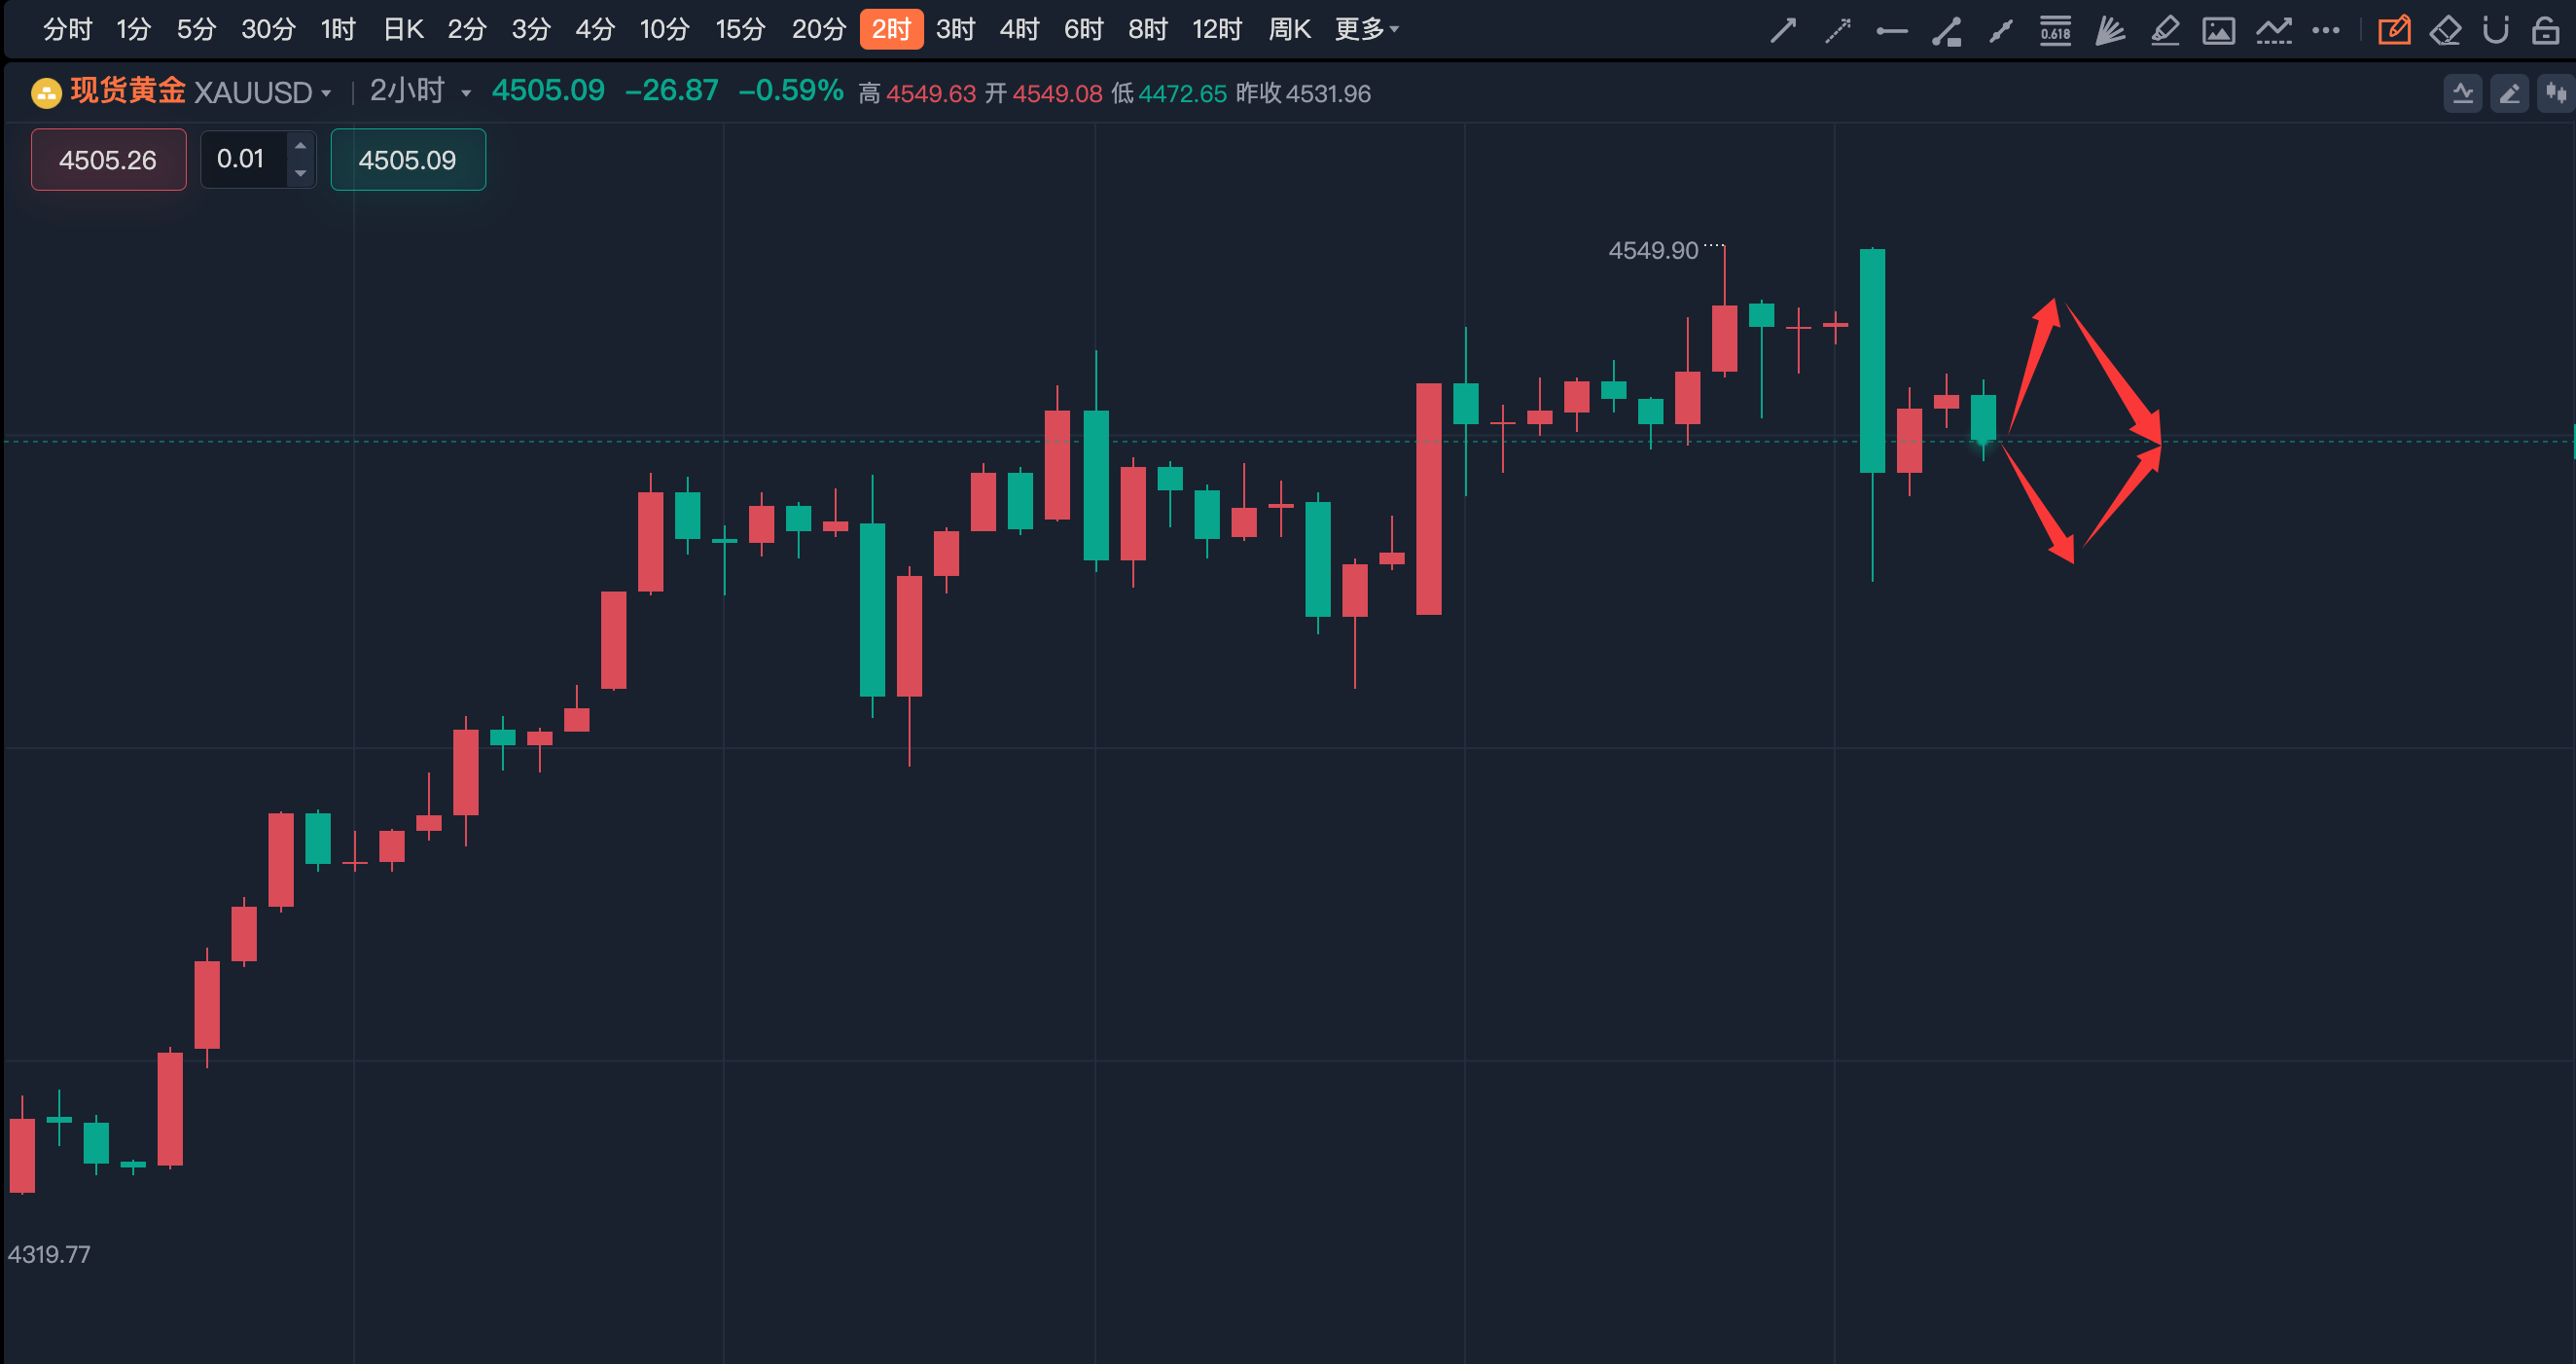Viewport: 2576px width, 1364px height.
Task: Open the indicator line icon button
Action: tap(2462, 93)
